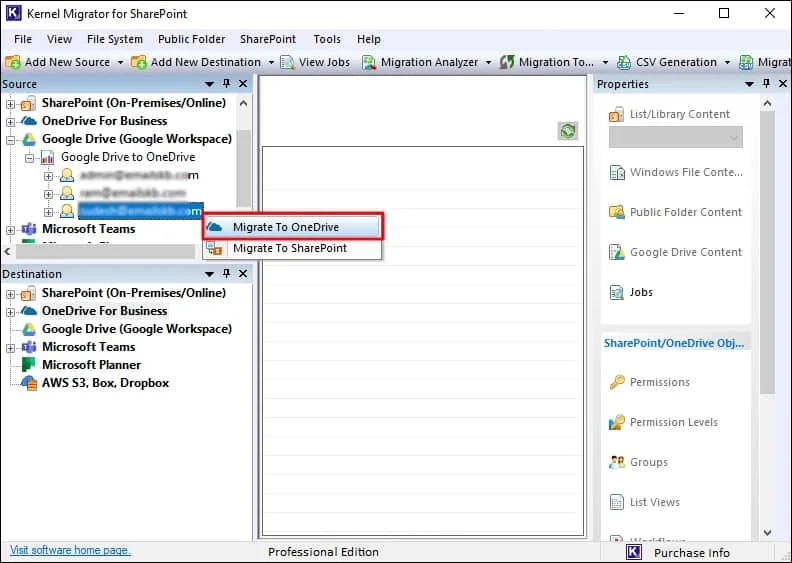Click the Windows File Content icon in Properties
The height and width of the screenshot is (563, 792).
pos(617,173)
